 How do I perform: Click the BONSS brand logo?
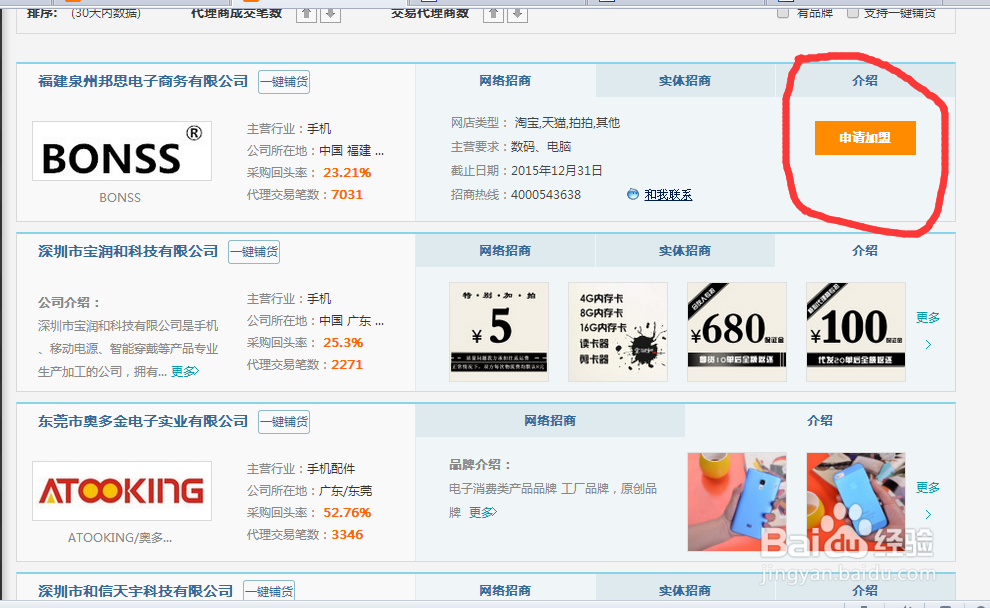coord(122,151)
